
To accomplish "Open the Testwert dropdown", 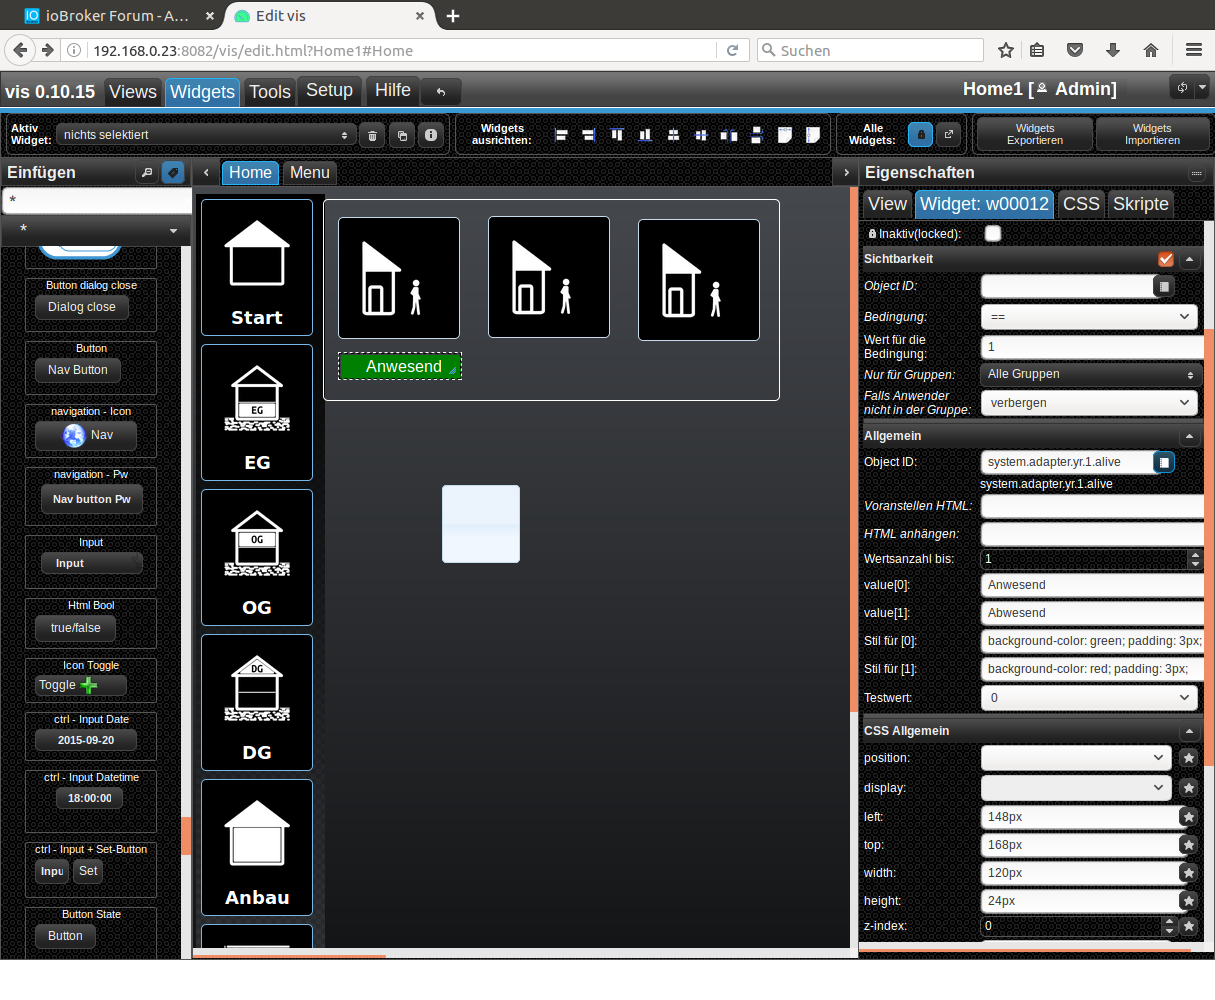I will [x=1089, y=698].
